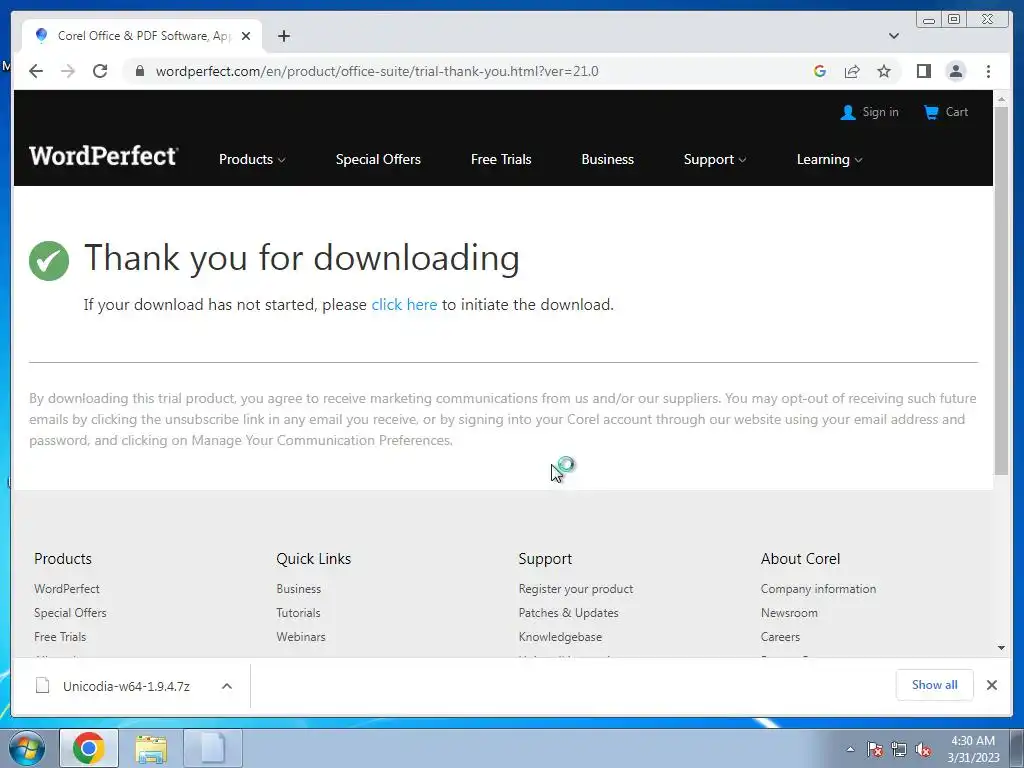1024x768 pixels.
Task: Open Company information link
Action: 818,588
